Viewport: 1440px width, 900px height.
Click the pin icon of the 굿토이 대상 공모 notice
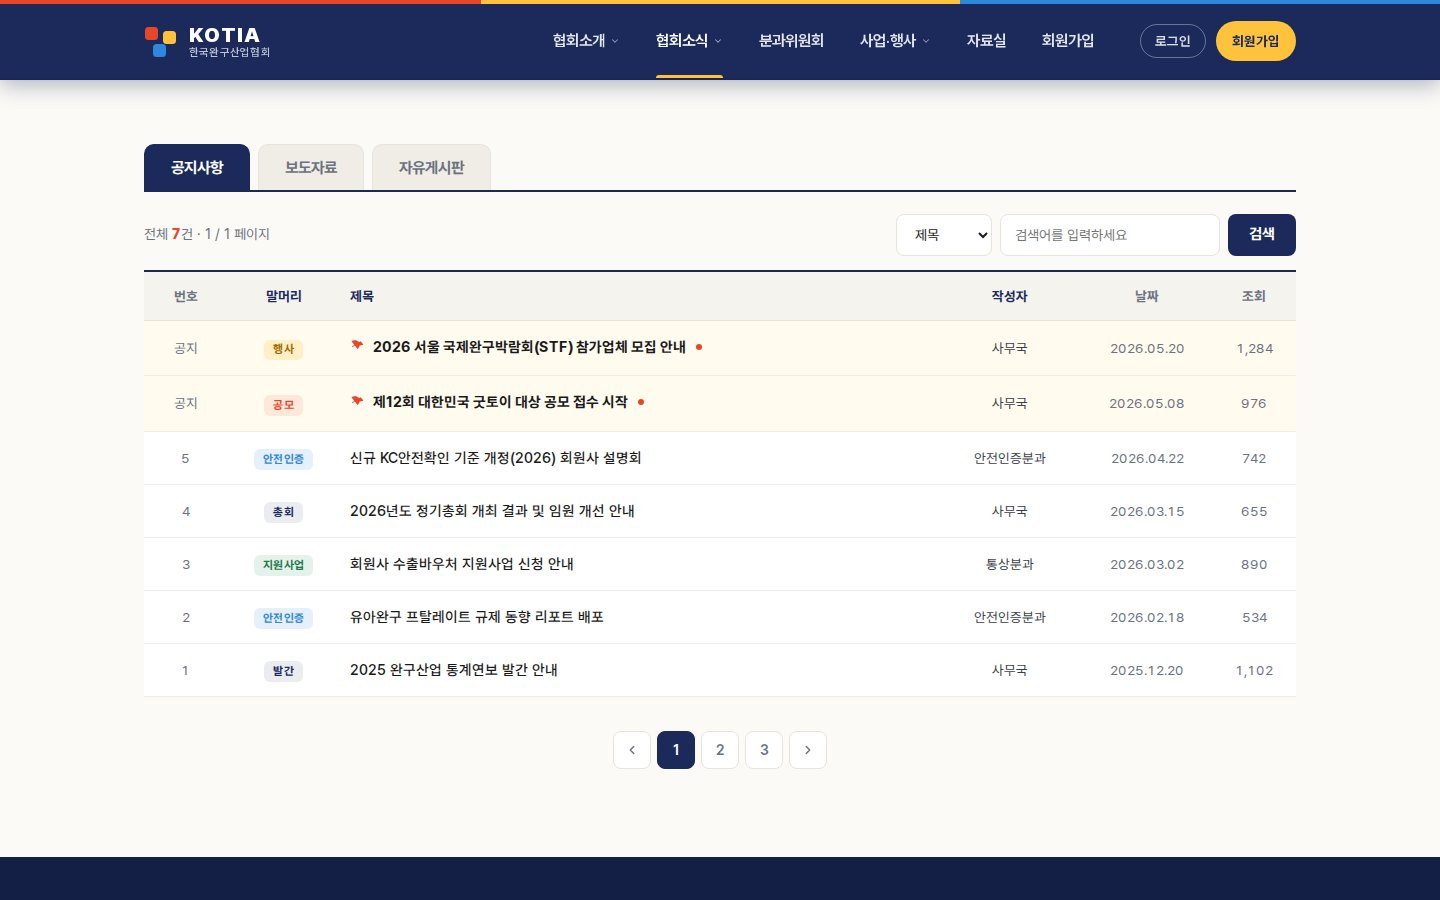click(x=357, y=400)
